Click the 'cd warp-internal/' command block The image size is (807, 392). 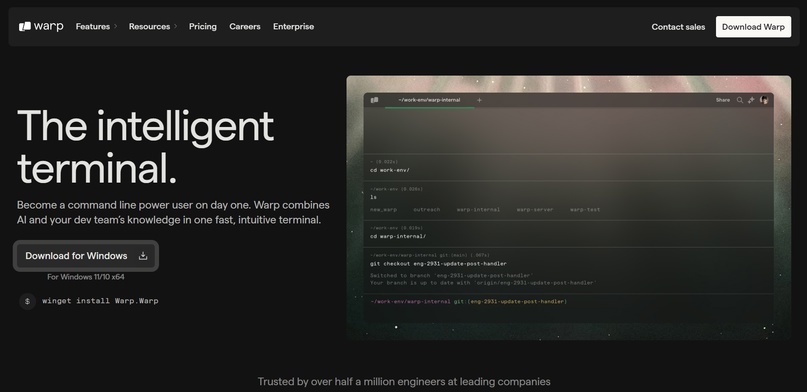click(568, 234)
